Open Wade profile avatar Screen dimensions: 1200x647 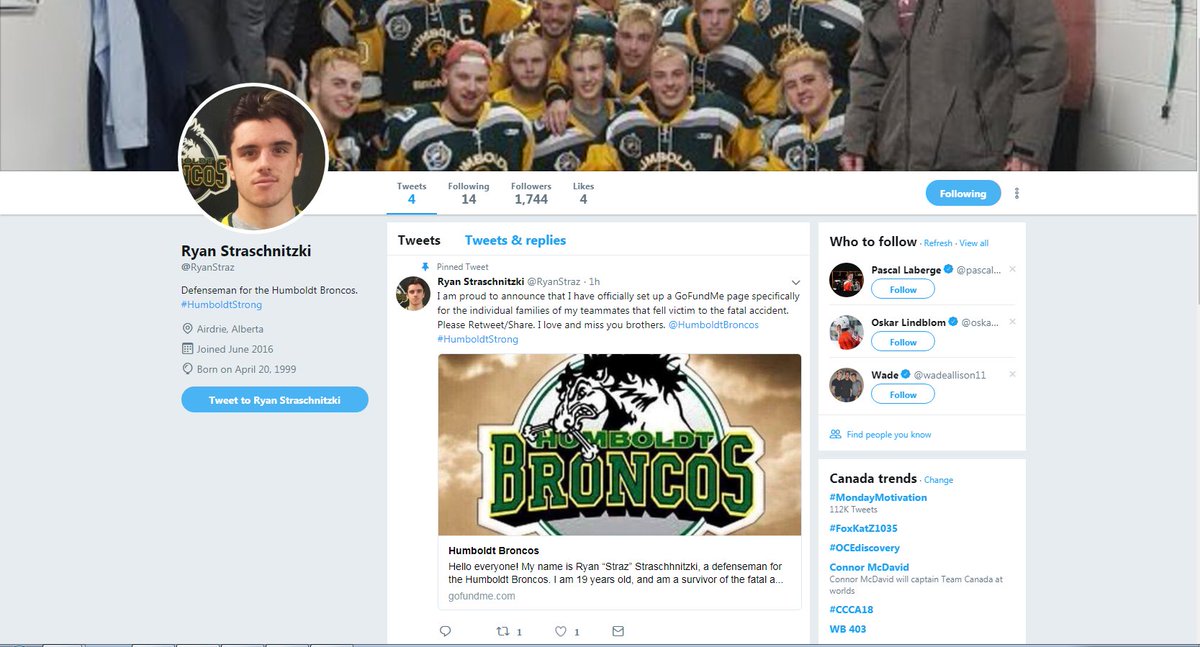tap(846, 384)
